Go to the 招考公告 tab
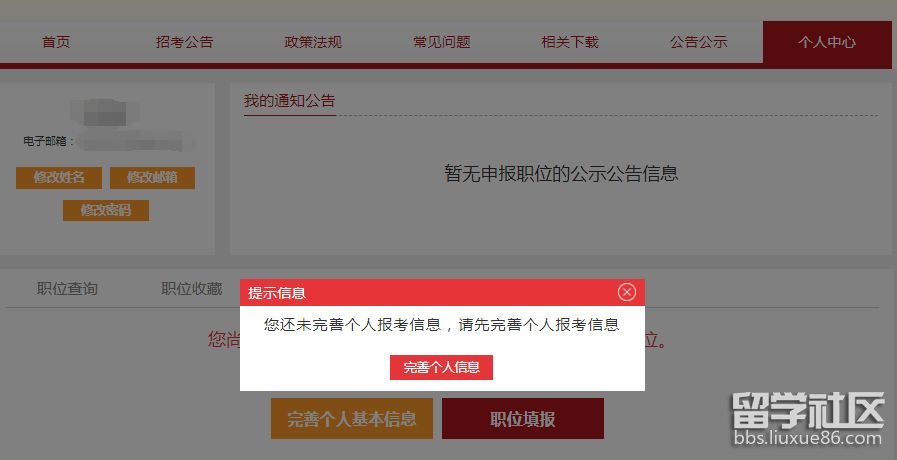 184,42
